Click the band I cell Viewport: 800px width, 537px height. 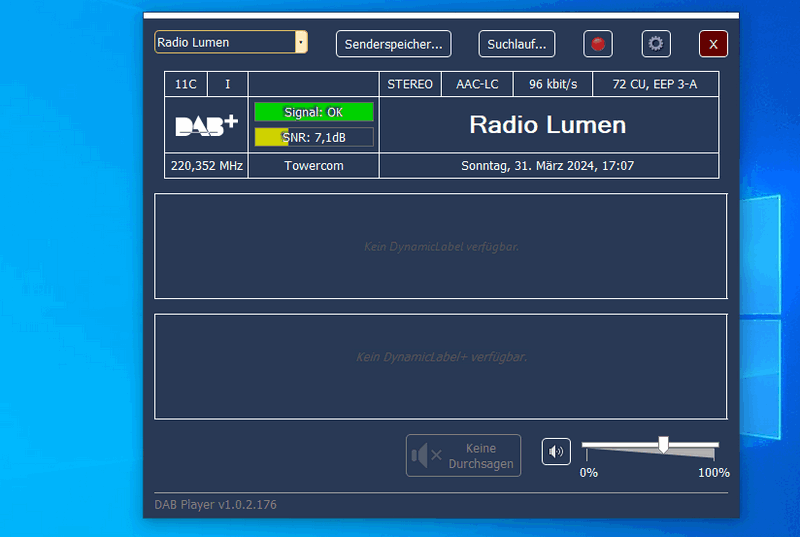pos(228,84)
